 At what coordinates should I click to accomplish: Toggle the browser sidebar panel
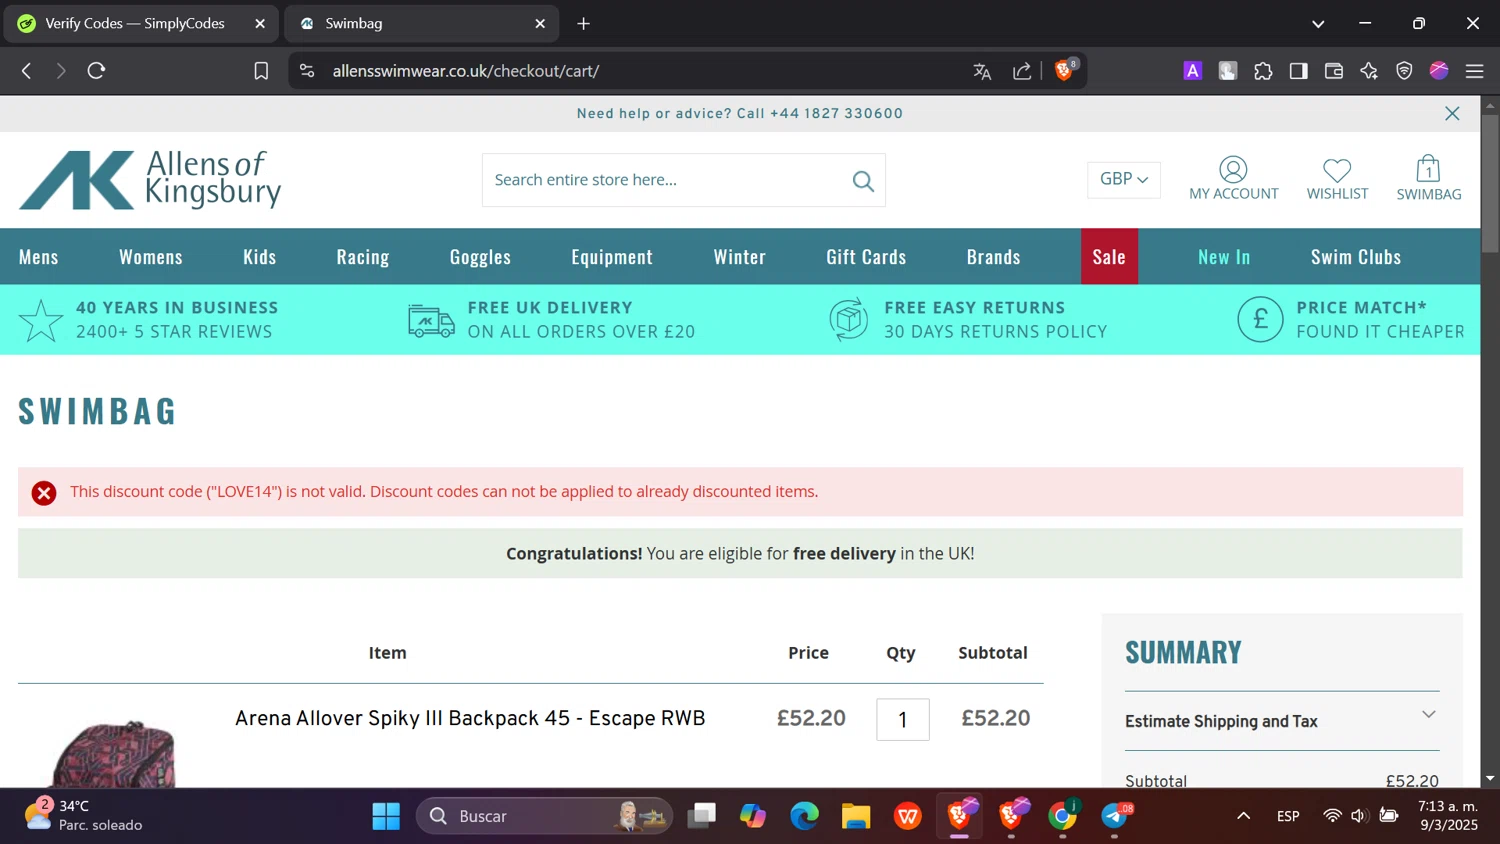(x=1298, y=71)
